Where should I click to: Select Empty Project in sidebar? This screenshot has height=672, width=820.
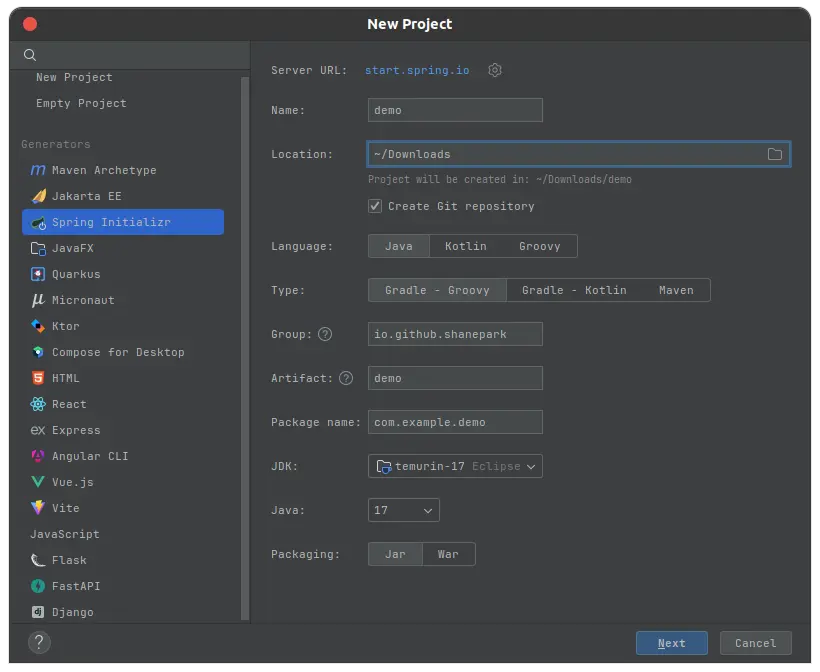tap(81, 104)
